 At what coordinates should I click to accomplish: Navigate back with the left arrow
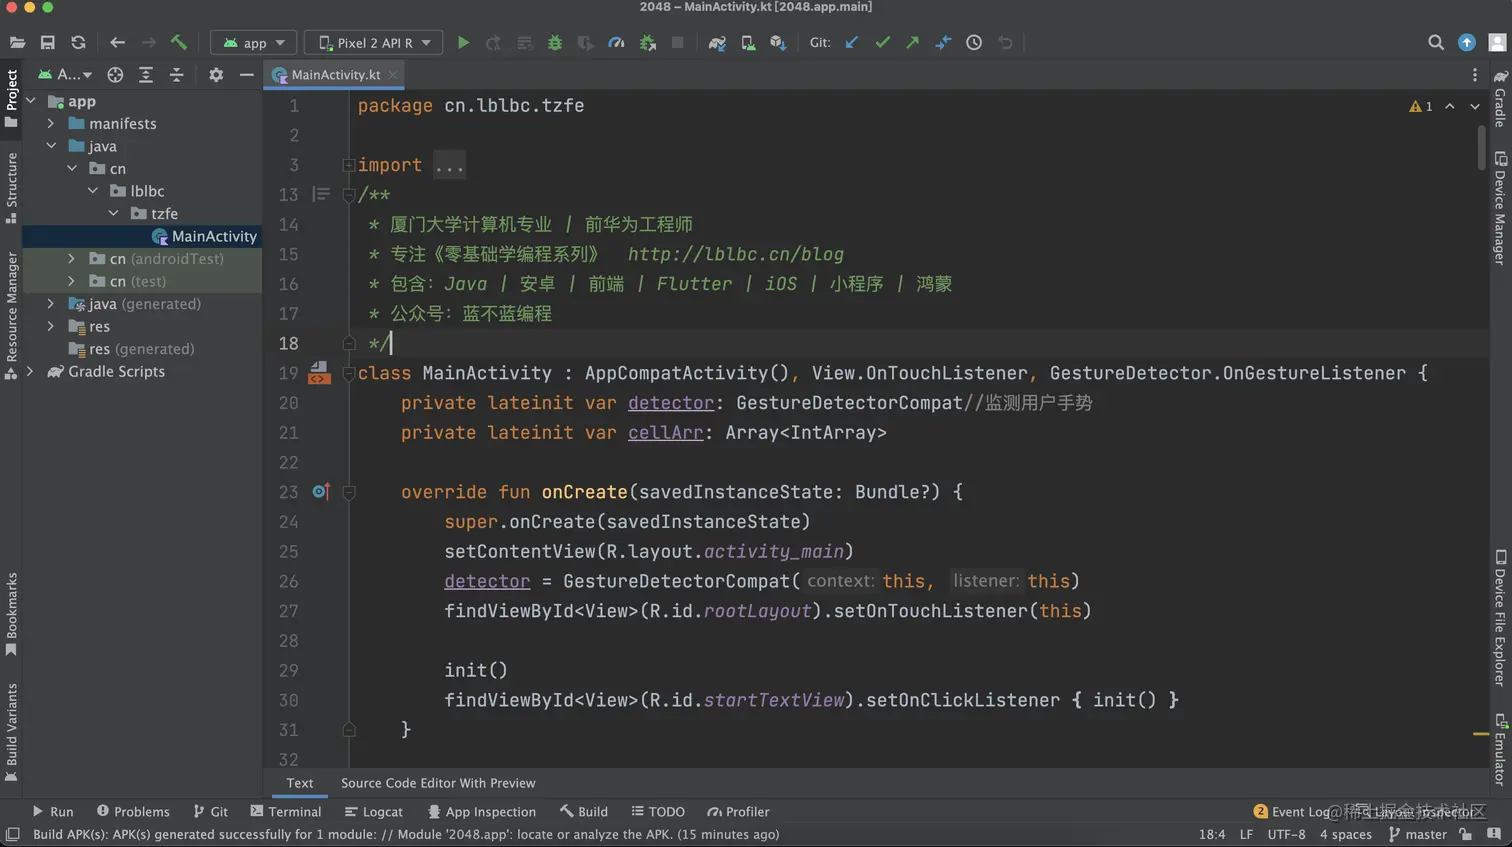click(x=117, y=43)
